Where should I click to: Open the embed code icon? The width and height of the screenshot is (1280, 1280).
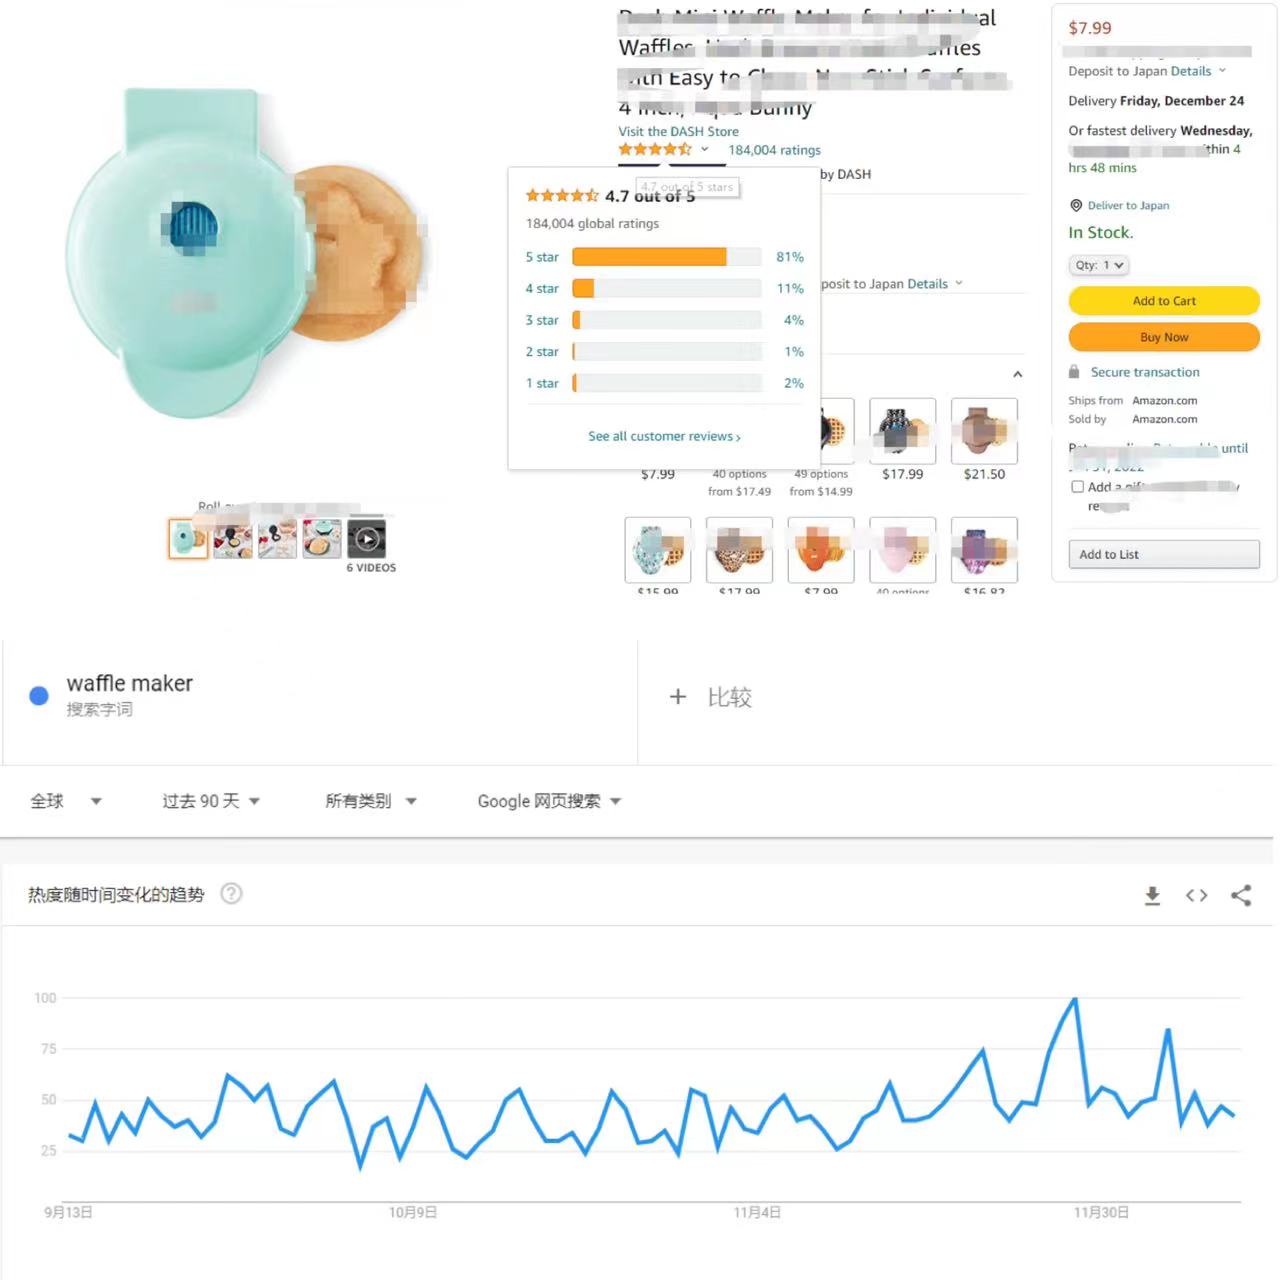(x=1196, y=895)
